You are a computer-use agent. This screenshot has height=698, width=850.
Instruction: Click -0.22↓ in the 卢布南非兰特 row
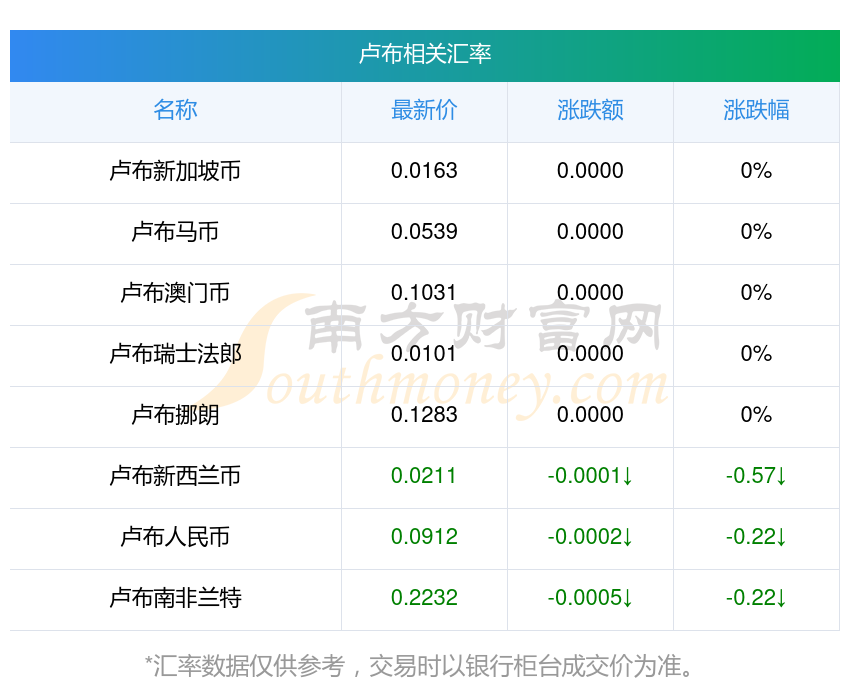(756, 598)
